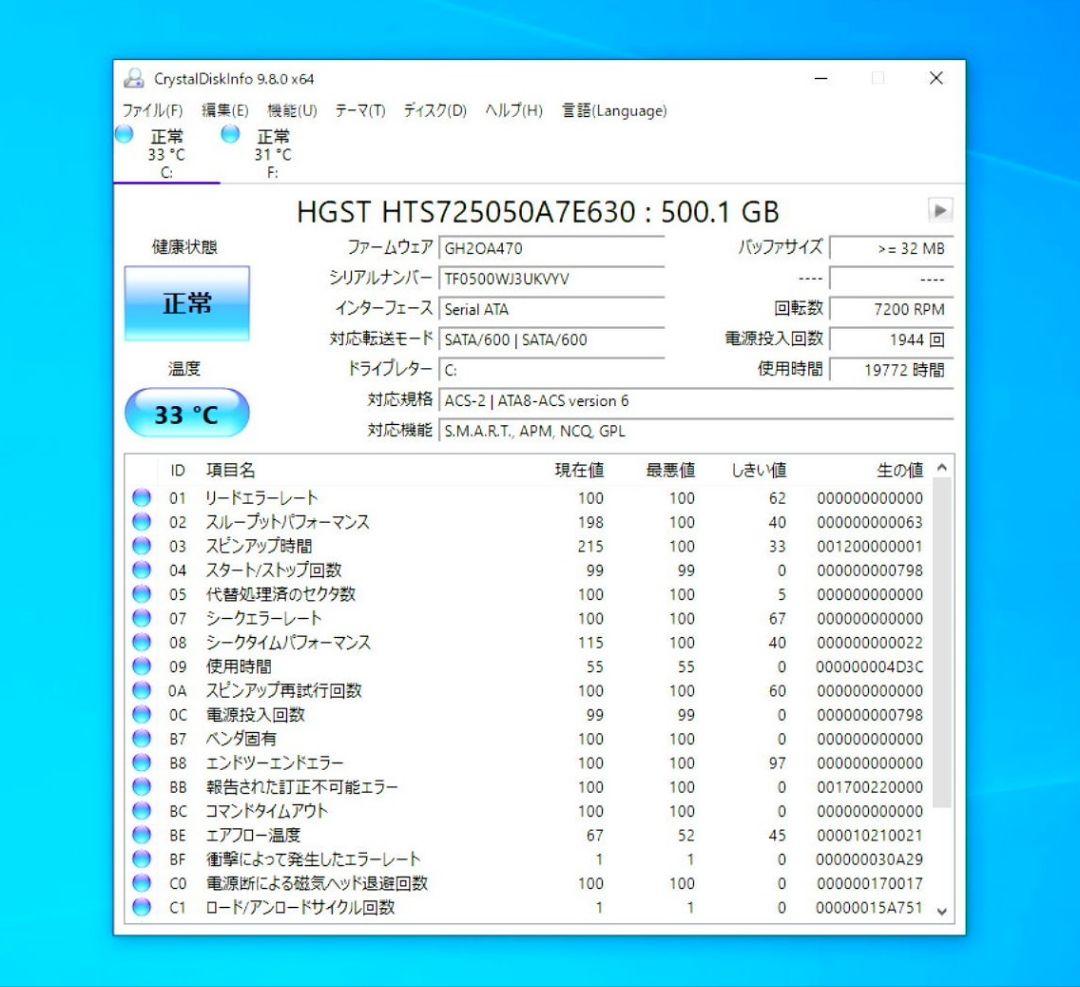This screenshot has width=1080, height=987.
Task: Click the 正常 health status button
Action: coord(187,303)
